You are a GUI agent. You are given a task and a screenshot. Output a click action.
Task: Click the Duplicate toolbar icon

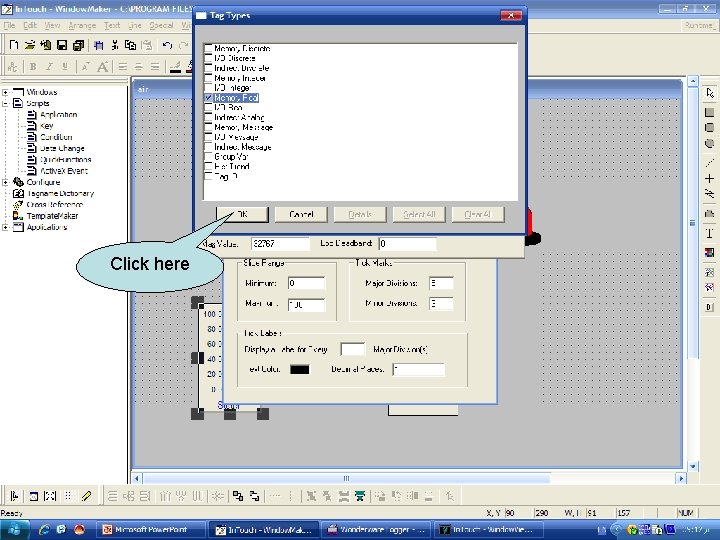click(98, 45)
